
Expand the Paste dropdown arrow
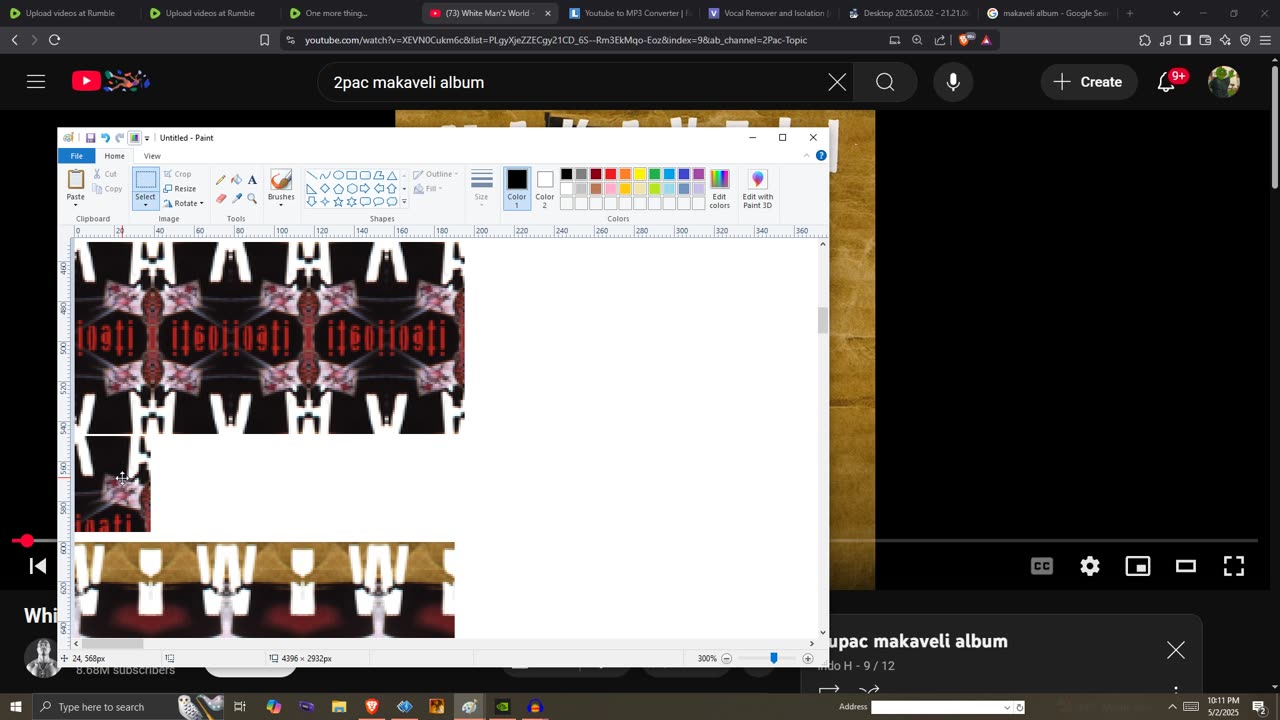click(76, 204)
